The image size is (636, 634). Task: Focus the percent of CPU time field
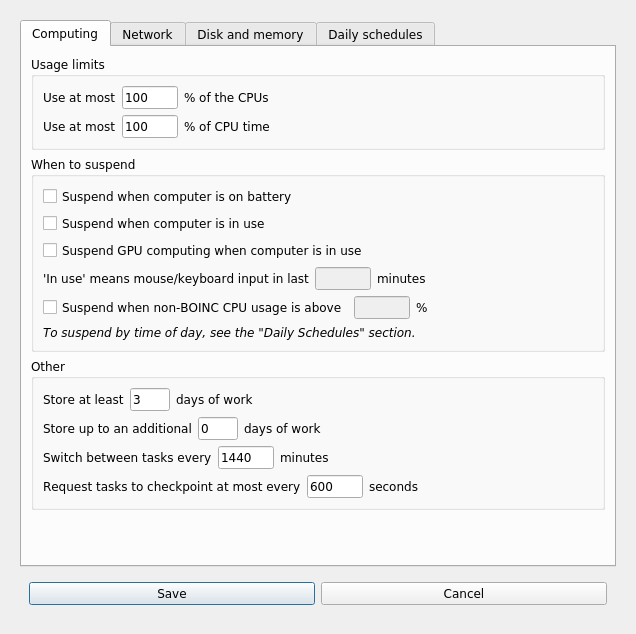click(x=149, y=127)
